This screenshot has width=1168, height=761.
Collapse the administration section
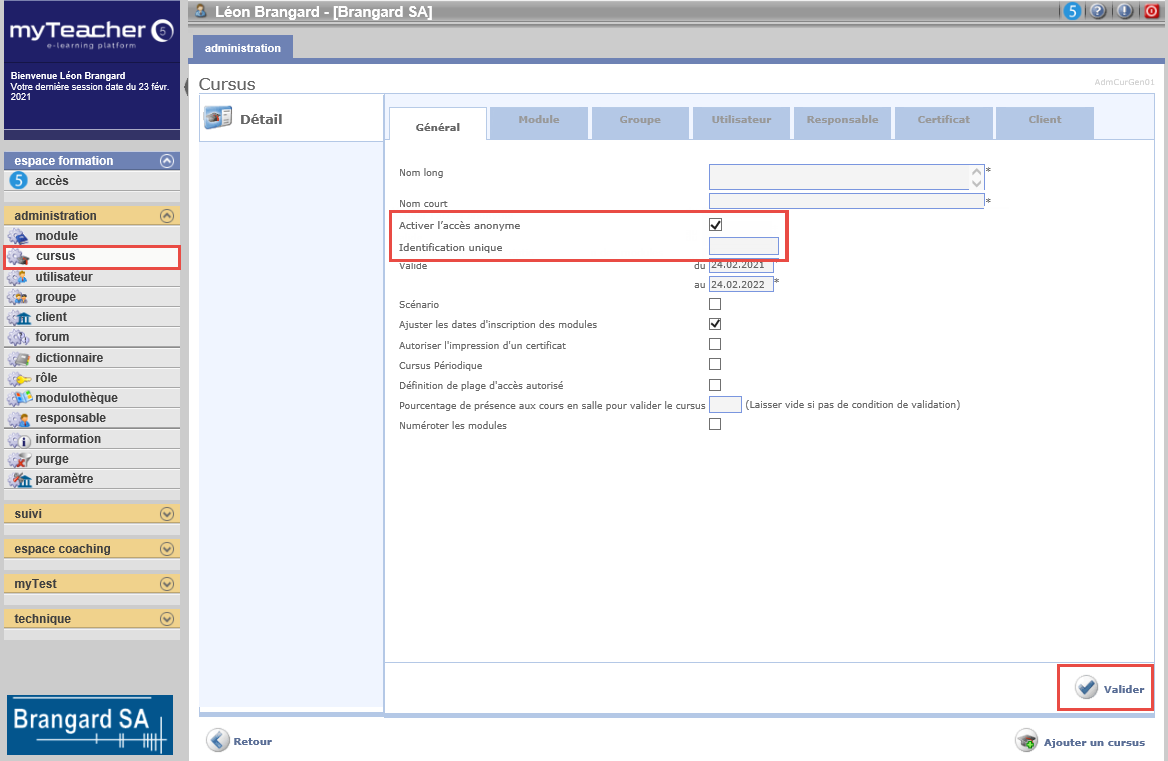[x=167, y=216]
